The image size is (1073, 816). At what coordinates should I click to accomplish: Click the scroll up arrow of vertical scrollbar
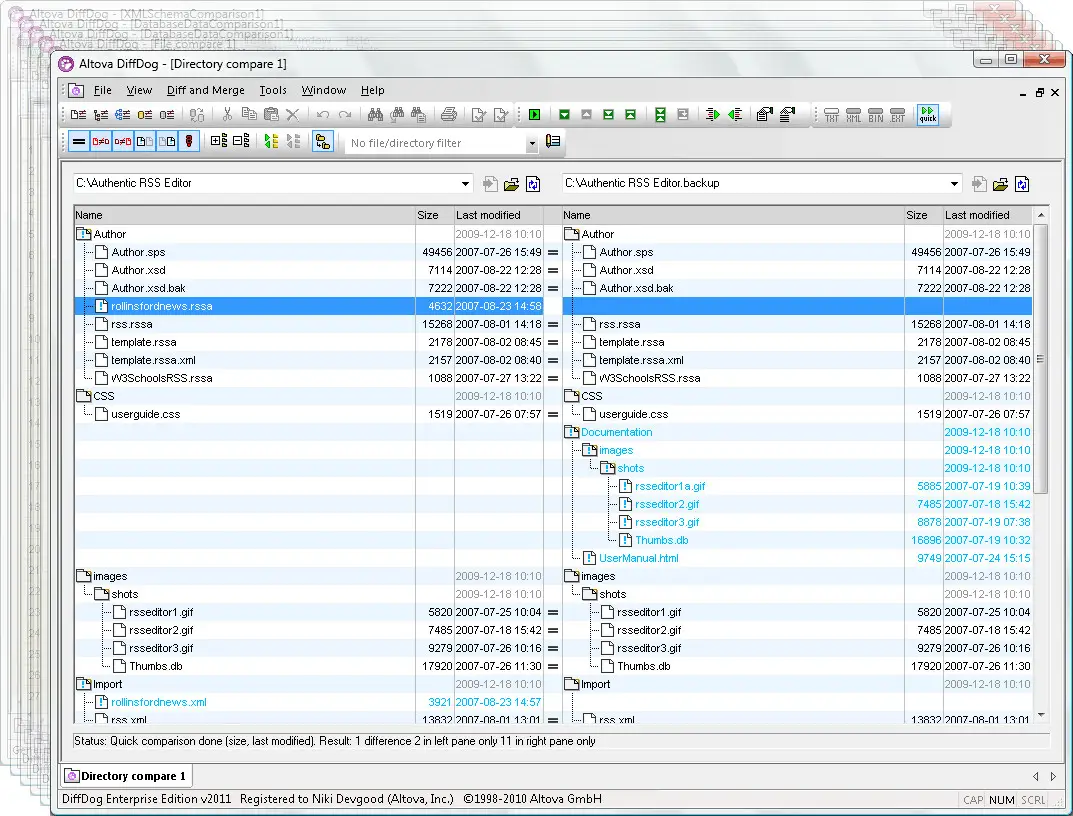click(1041, 215)
